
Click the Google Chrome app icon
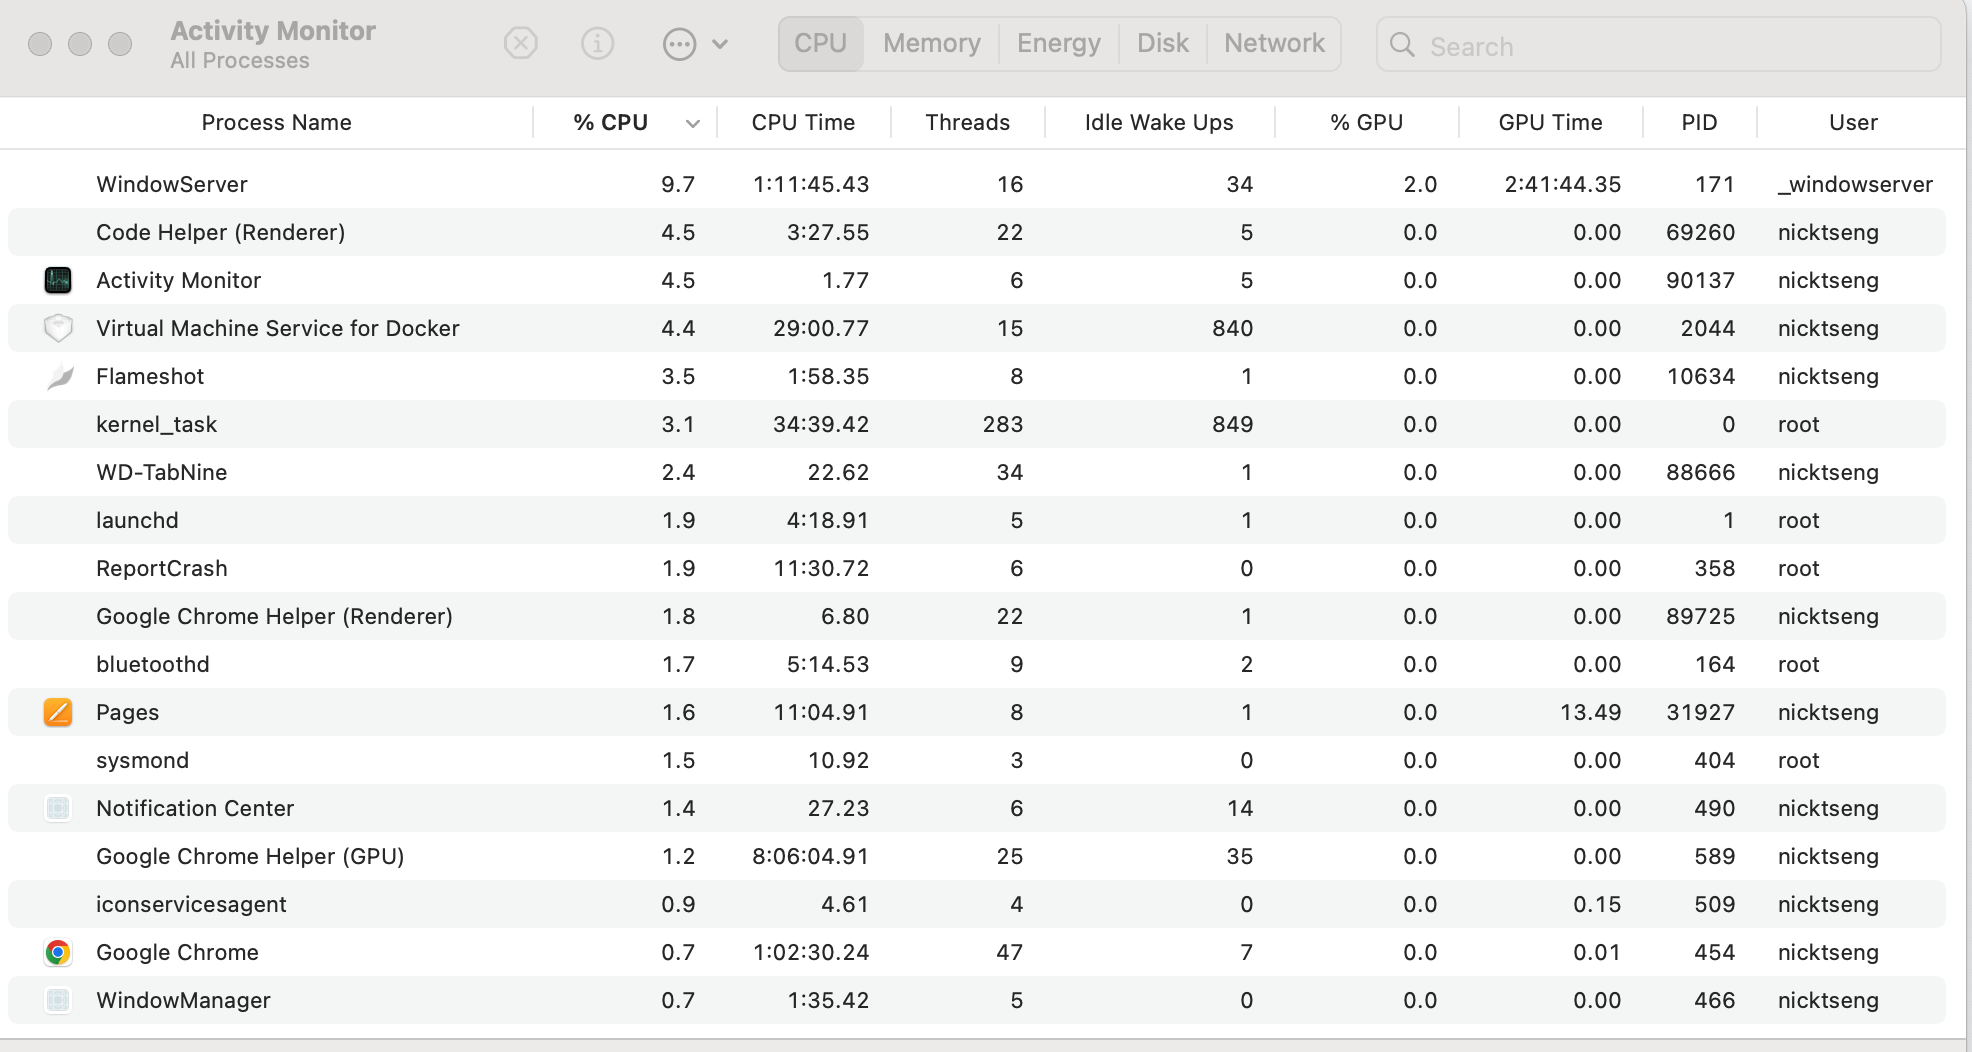58,952
